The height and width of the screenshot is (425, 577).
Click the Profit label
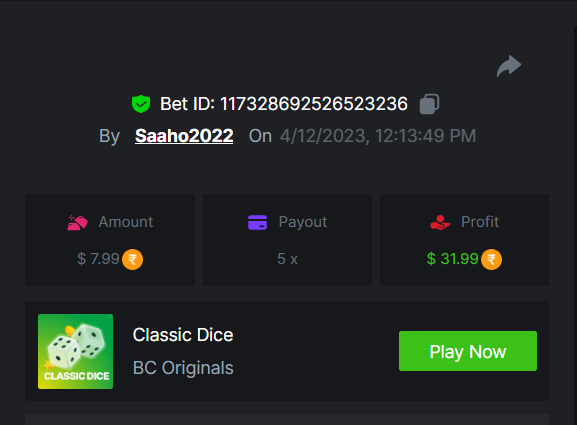pyautogui.click(x=480, y=222)
